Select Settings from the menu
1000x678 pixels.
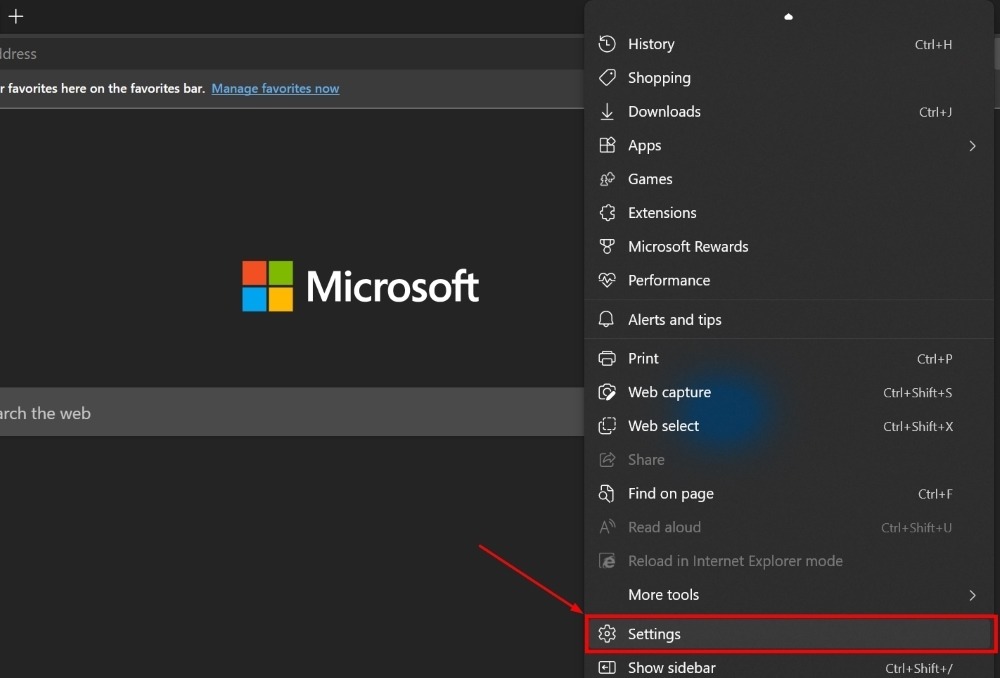click(654, 633)
